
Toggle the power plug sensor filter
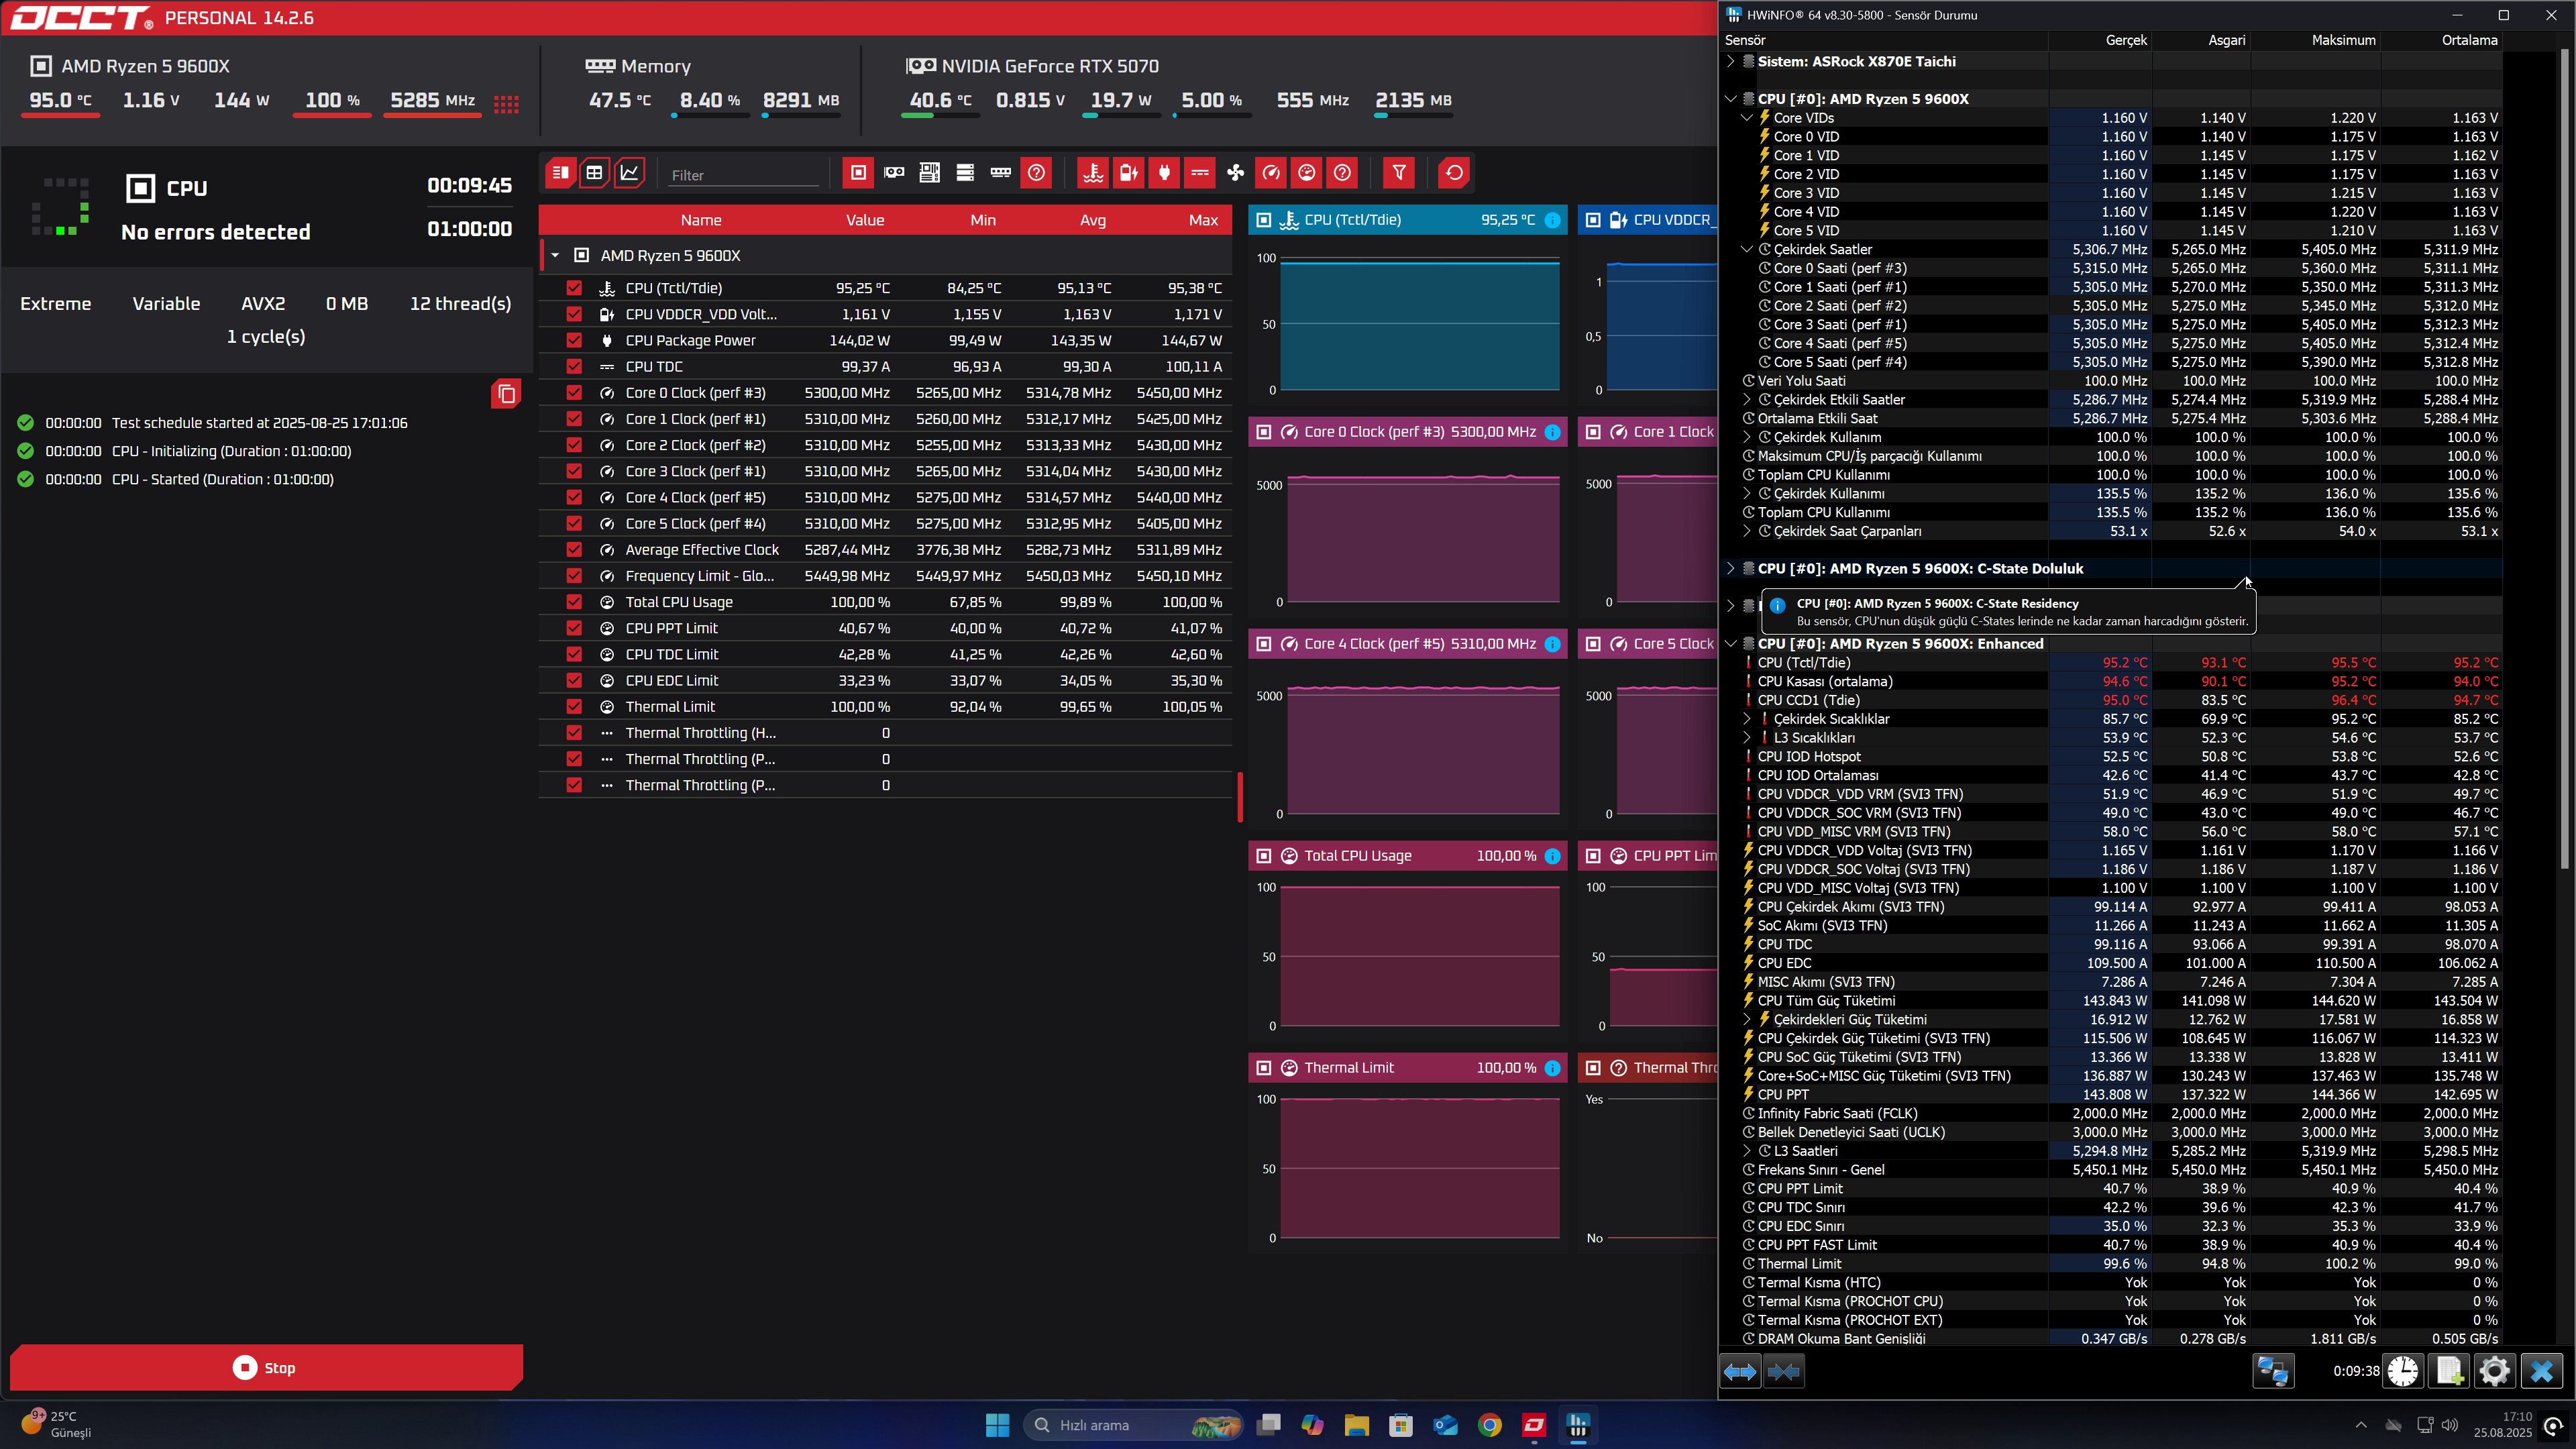(x=1164, y=173)
